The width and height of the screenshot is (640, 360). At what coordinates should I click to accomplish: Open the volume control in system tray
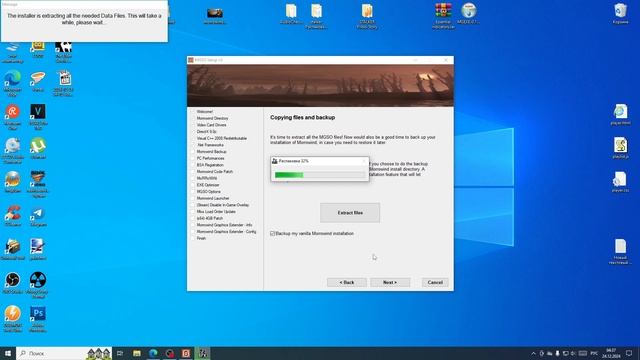(x=573, y=353)
